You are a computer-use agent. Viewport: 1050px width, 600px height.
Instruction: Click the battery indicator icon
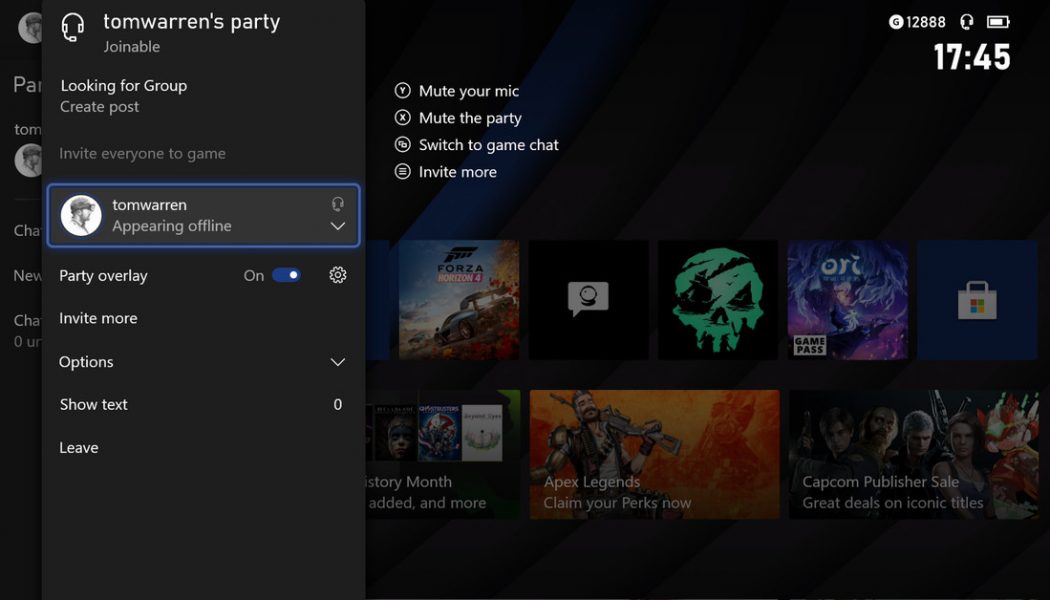point(999,20)
